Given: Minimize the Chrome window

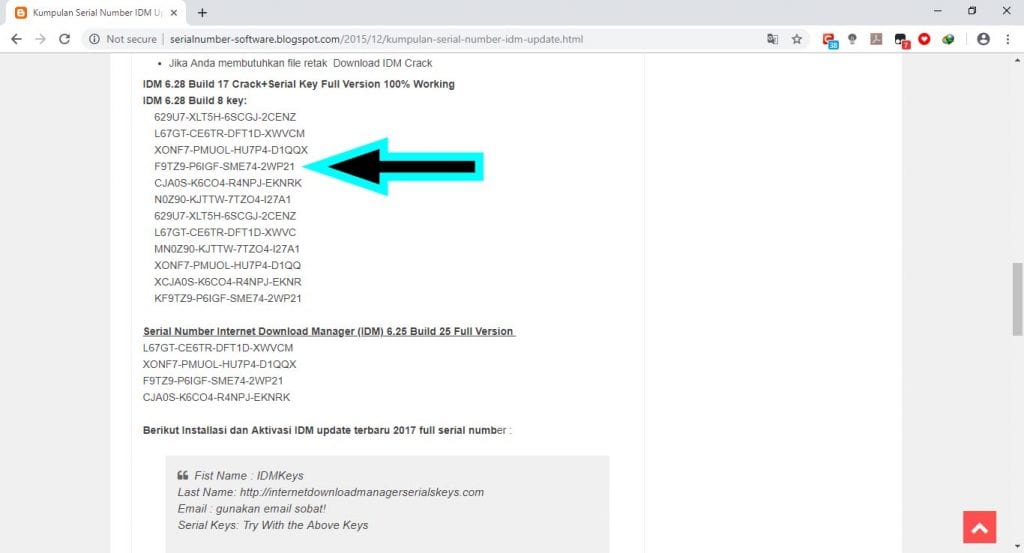Looking at the screenshot, I should point(938,11).
